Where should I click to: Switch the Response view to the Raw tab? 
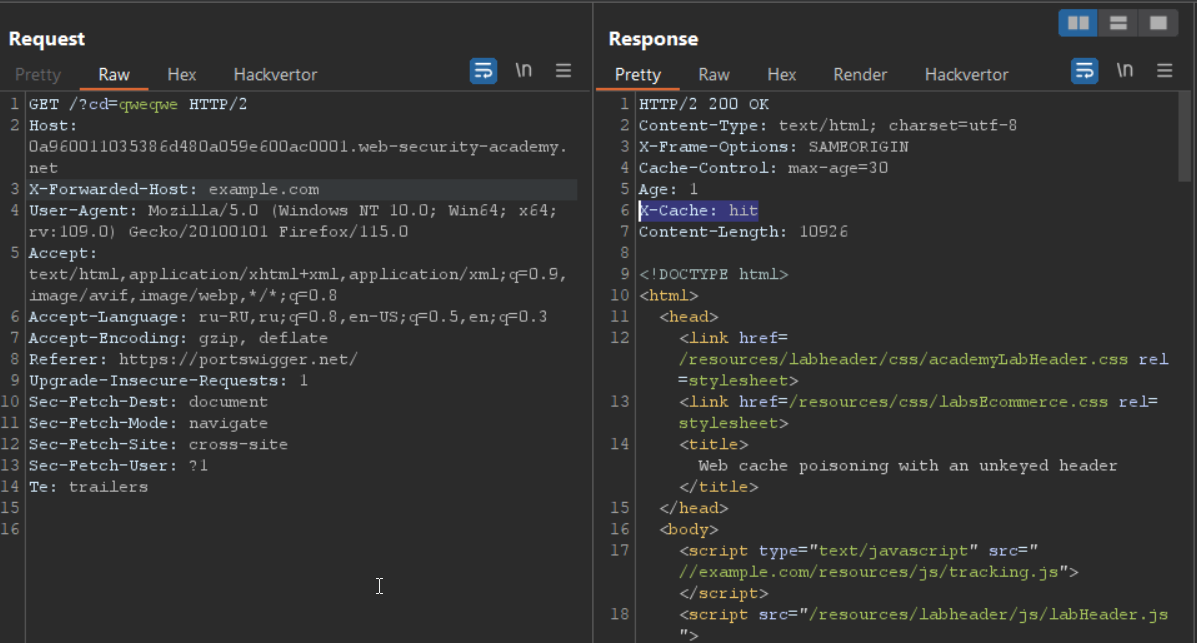[x=714, y=75]
